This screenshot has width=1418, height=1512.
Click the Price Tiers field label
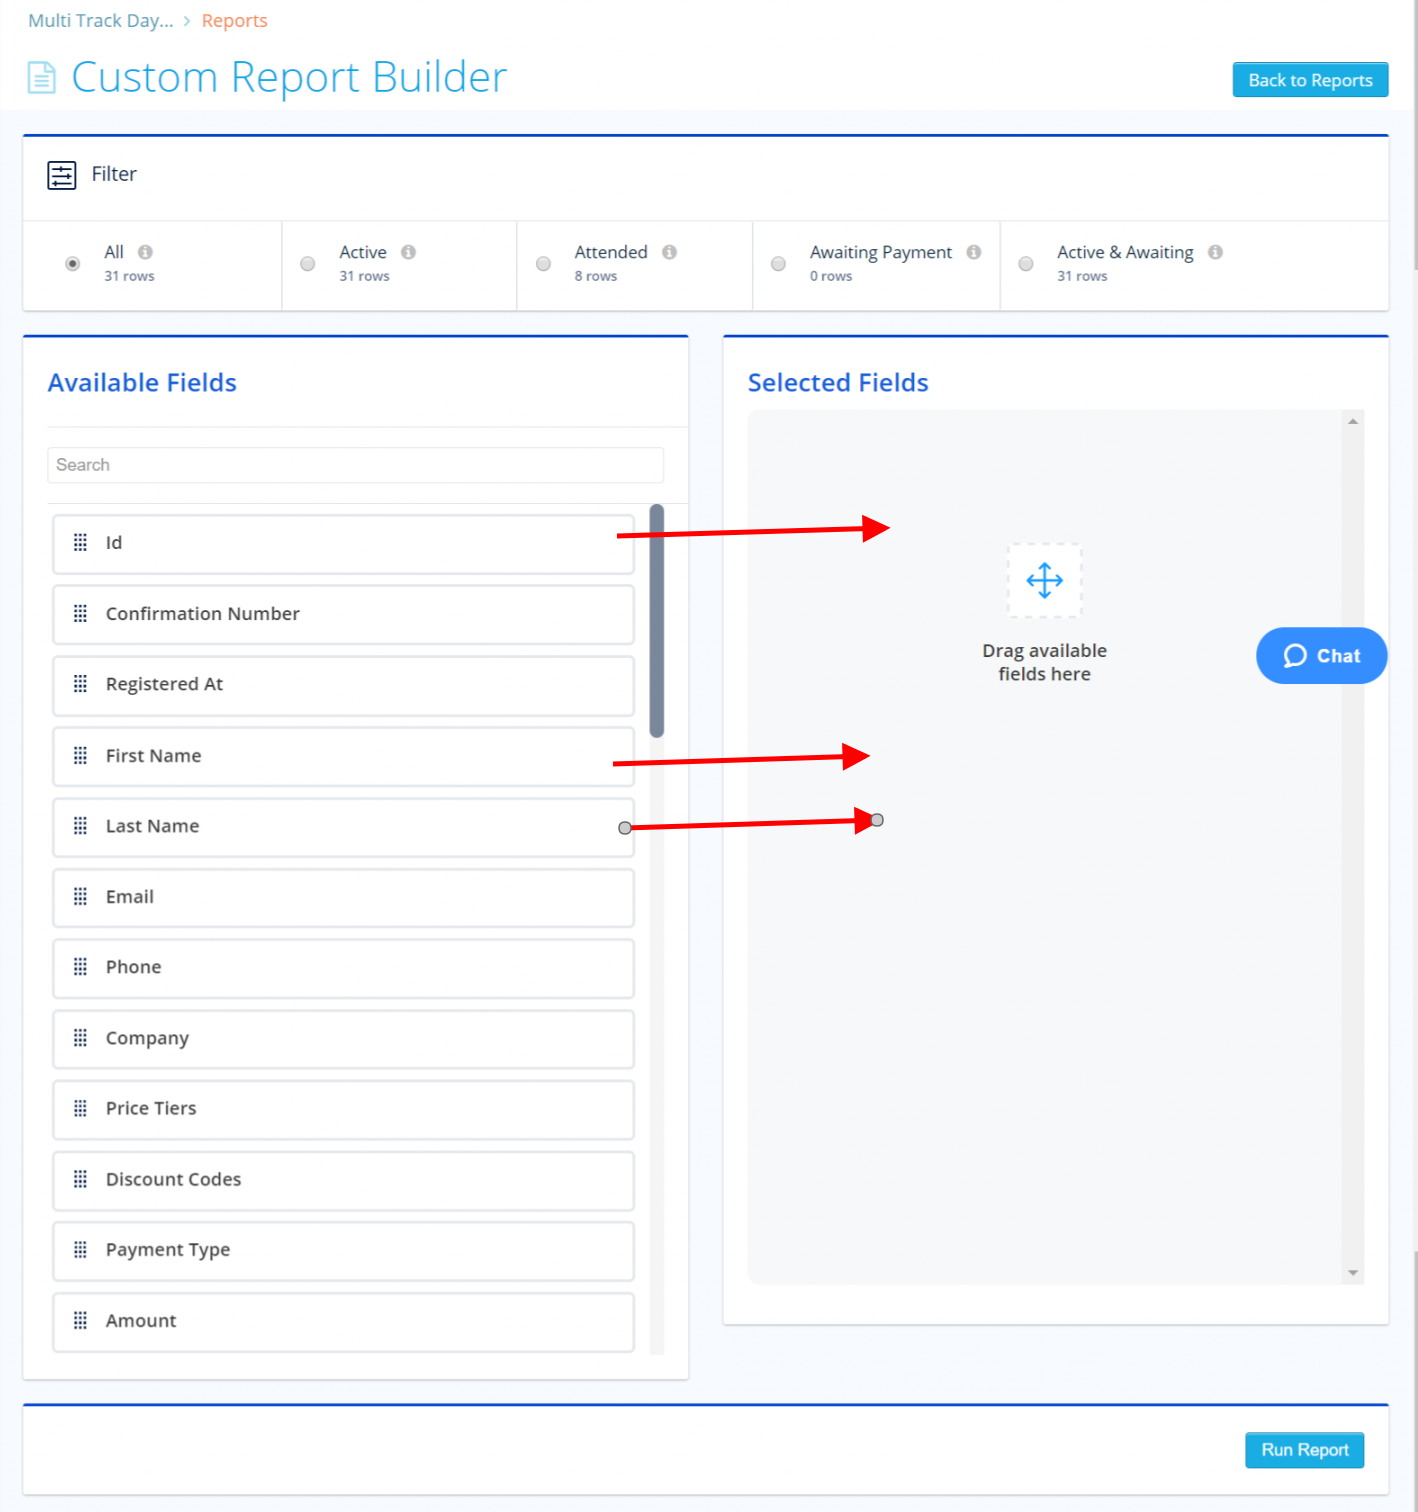point(151,1108)
